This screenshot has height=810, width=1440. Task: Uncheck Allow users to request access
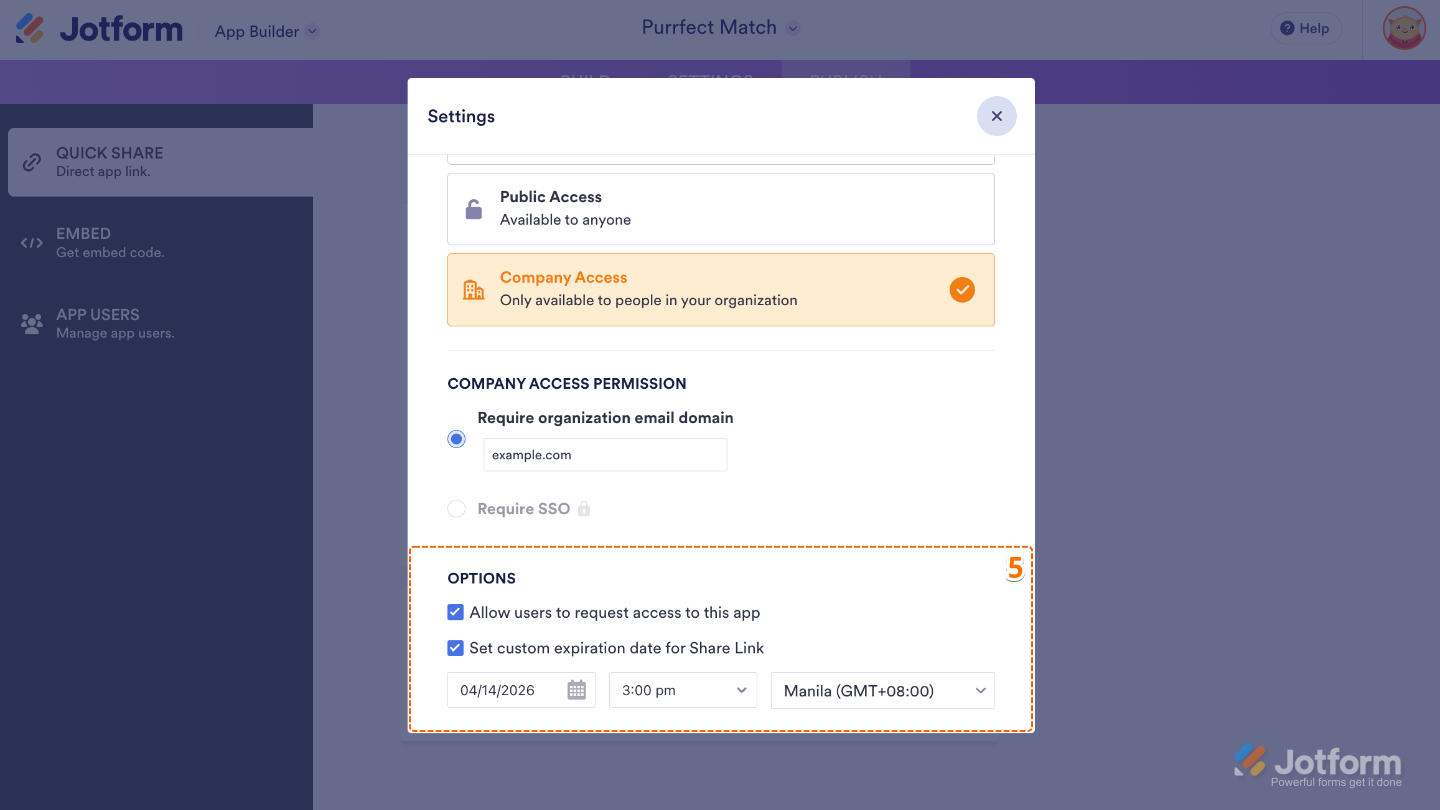[456, 611]
